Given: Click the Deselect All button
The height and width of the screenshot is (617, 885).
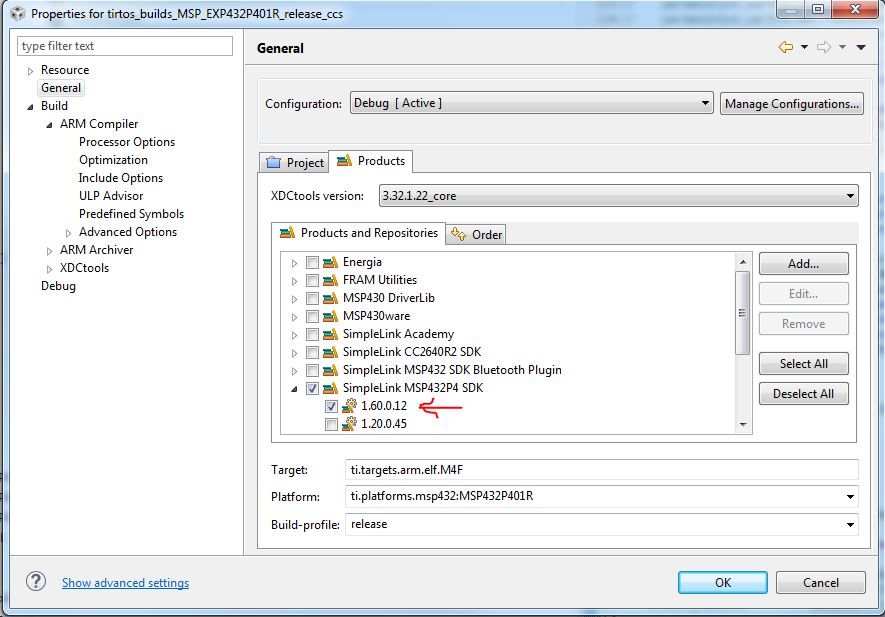Looking at the screenshot, I should pyautogui.click(x=803, y=393).
